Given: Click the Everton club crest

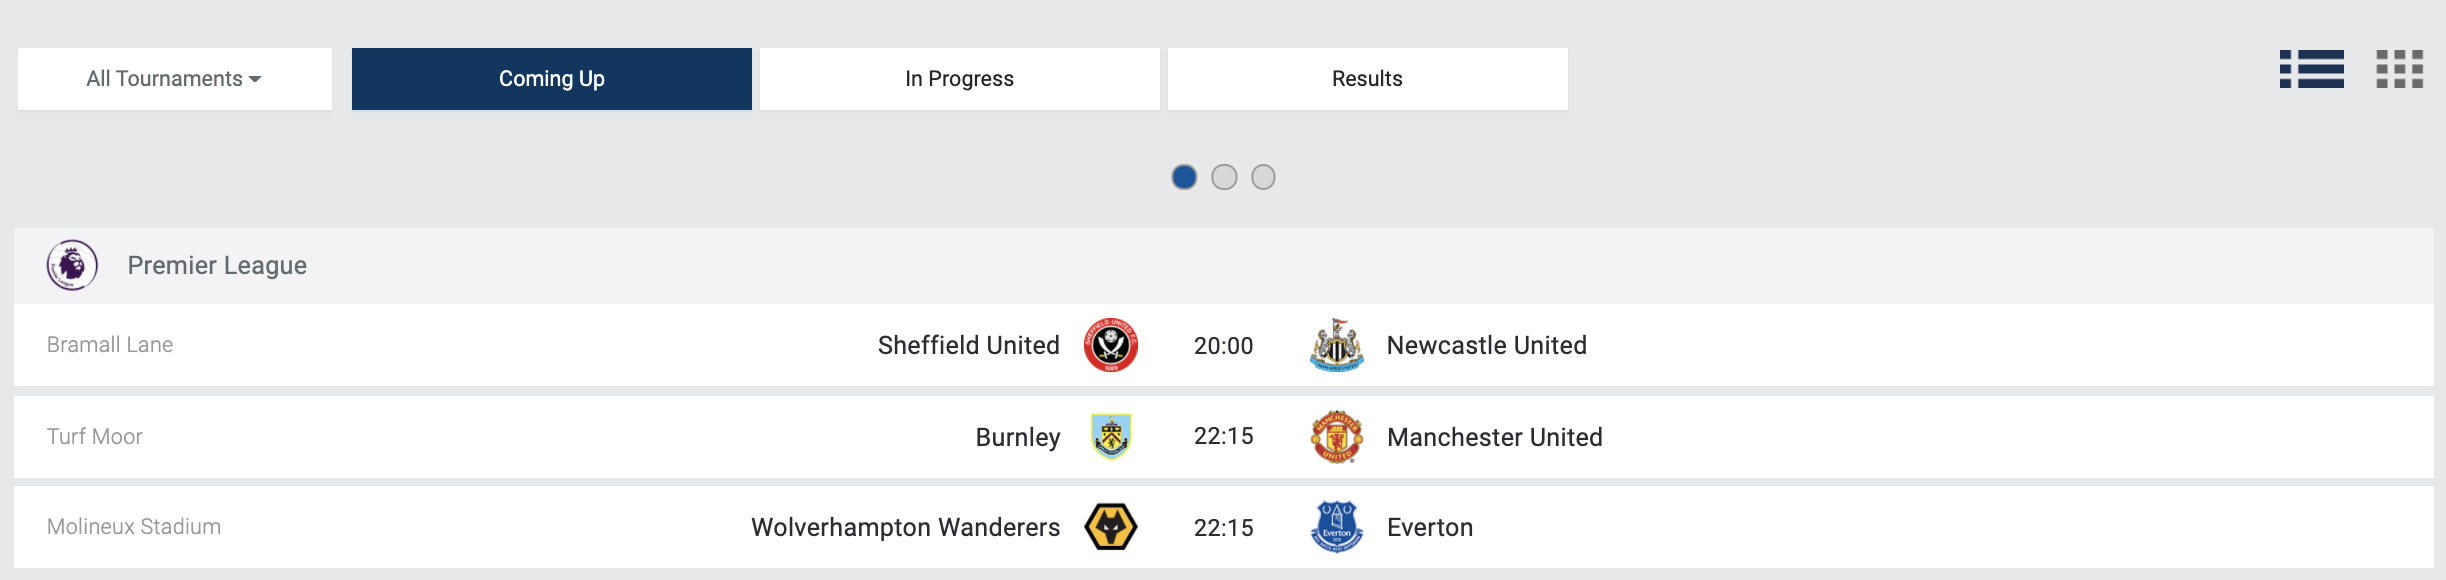Looking at the screenshot, I should [x=1336, y=527].
